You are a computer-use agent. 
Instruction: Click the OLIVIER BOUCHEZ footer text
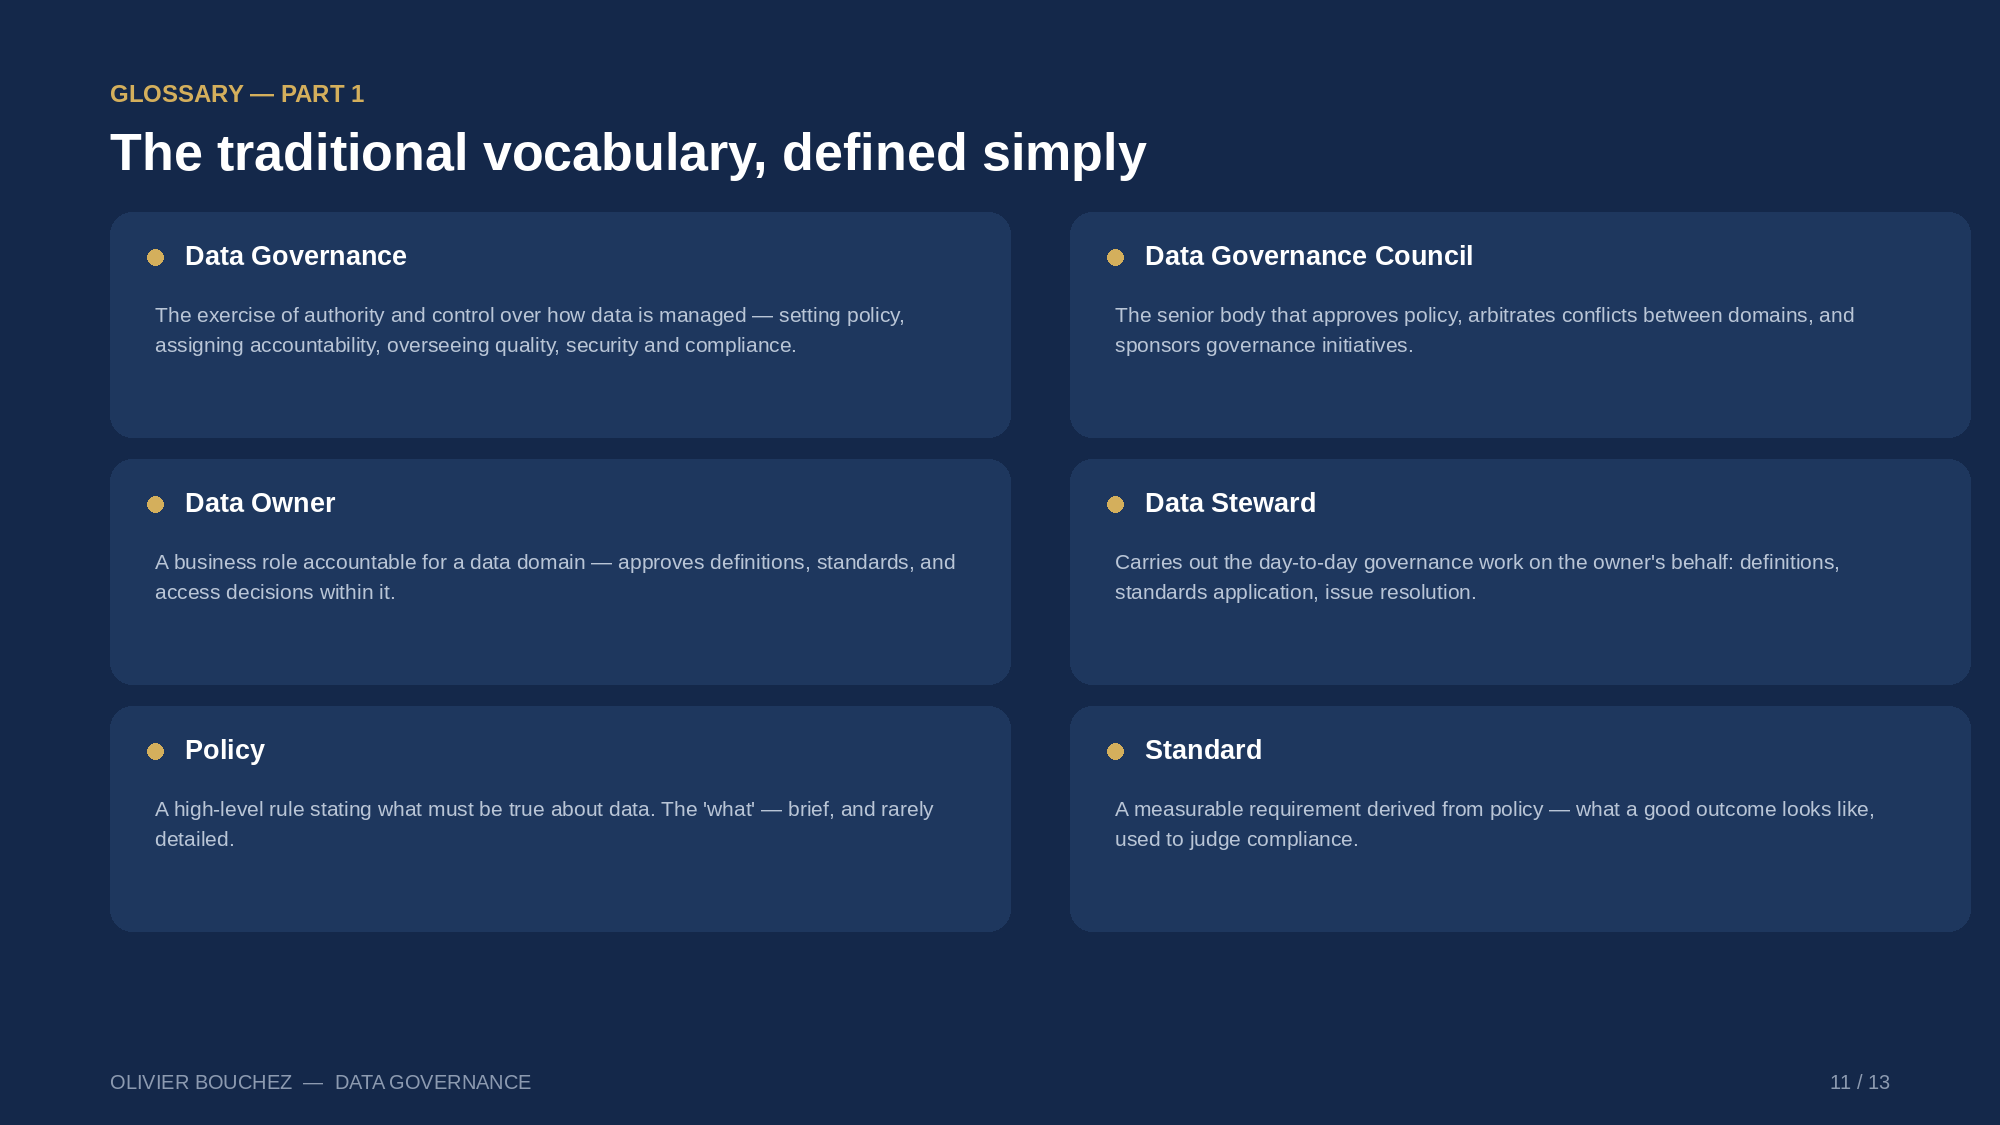[x=201, y=1082]
